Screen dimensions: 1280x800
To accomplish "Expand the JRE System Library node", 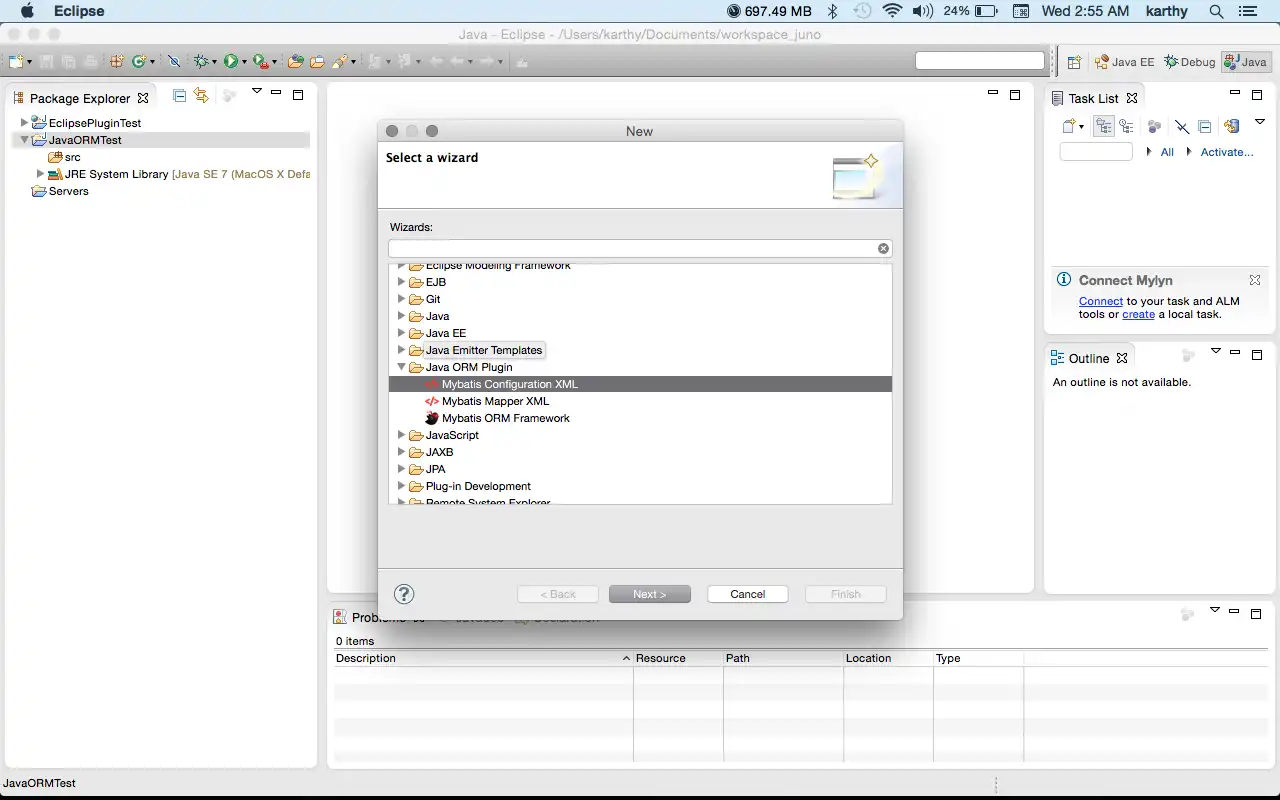I will pos(41,174).
